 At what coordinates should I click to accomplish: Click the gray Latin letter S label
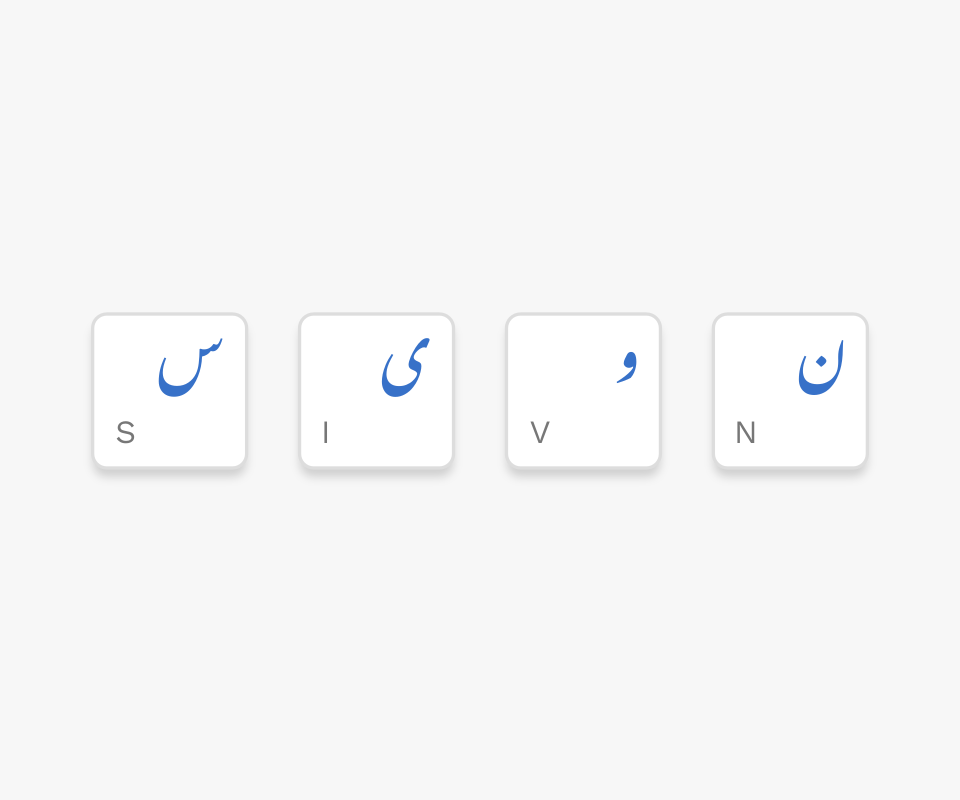click(126, 433)
